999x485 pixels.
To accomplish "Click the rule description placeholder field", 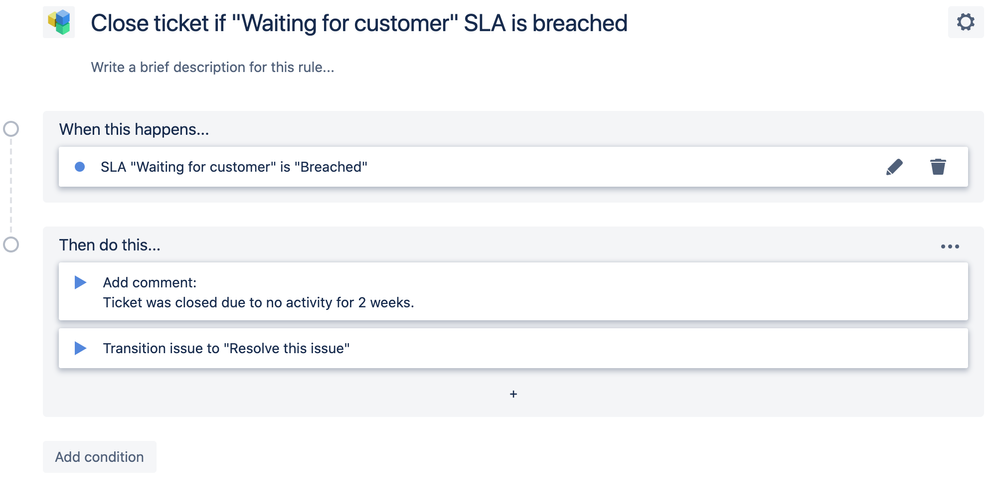I will [x=212, y=67].
